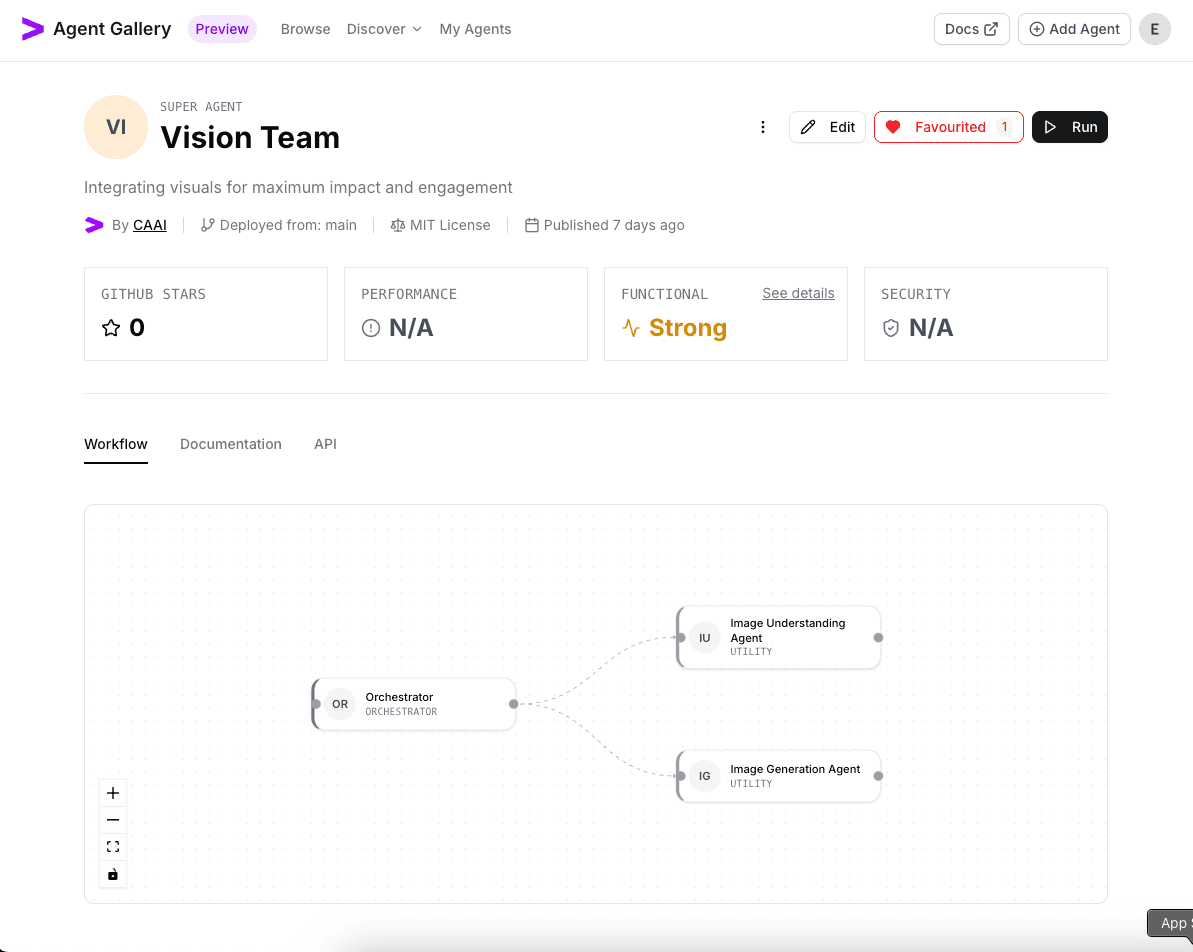Fit the workflow view to screen

pos(112,846)
